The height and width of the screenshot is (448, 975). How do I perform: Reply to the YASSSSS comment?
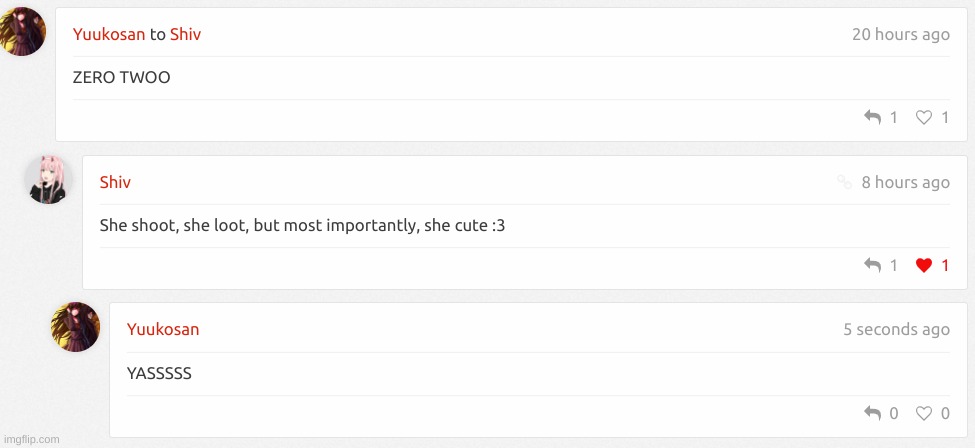tap(872, 413)
